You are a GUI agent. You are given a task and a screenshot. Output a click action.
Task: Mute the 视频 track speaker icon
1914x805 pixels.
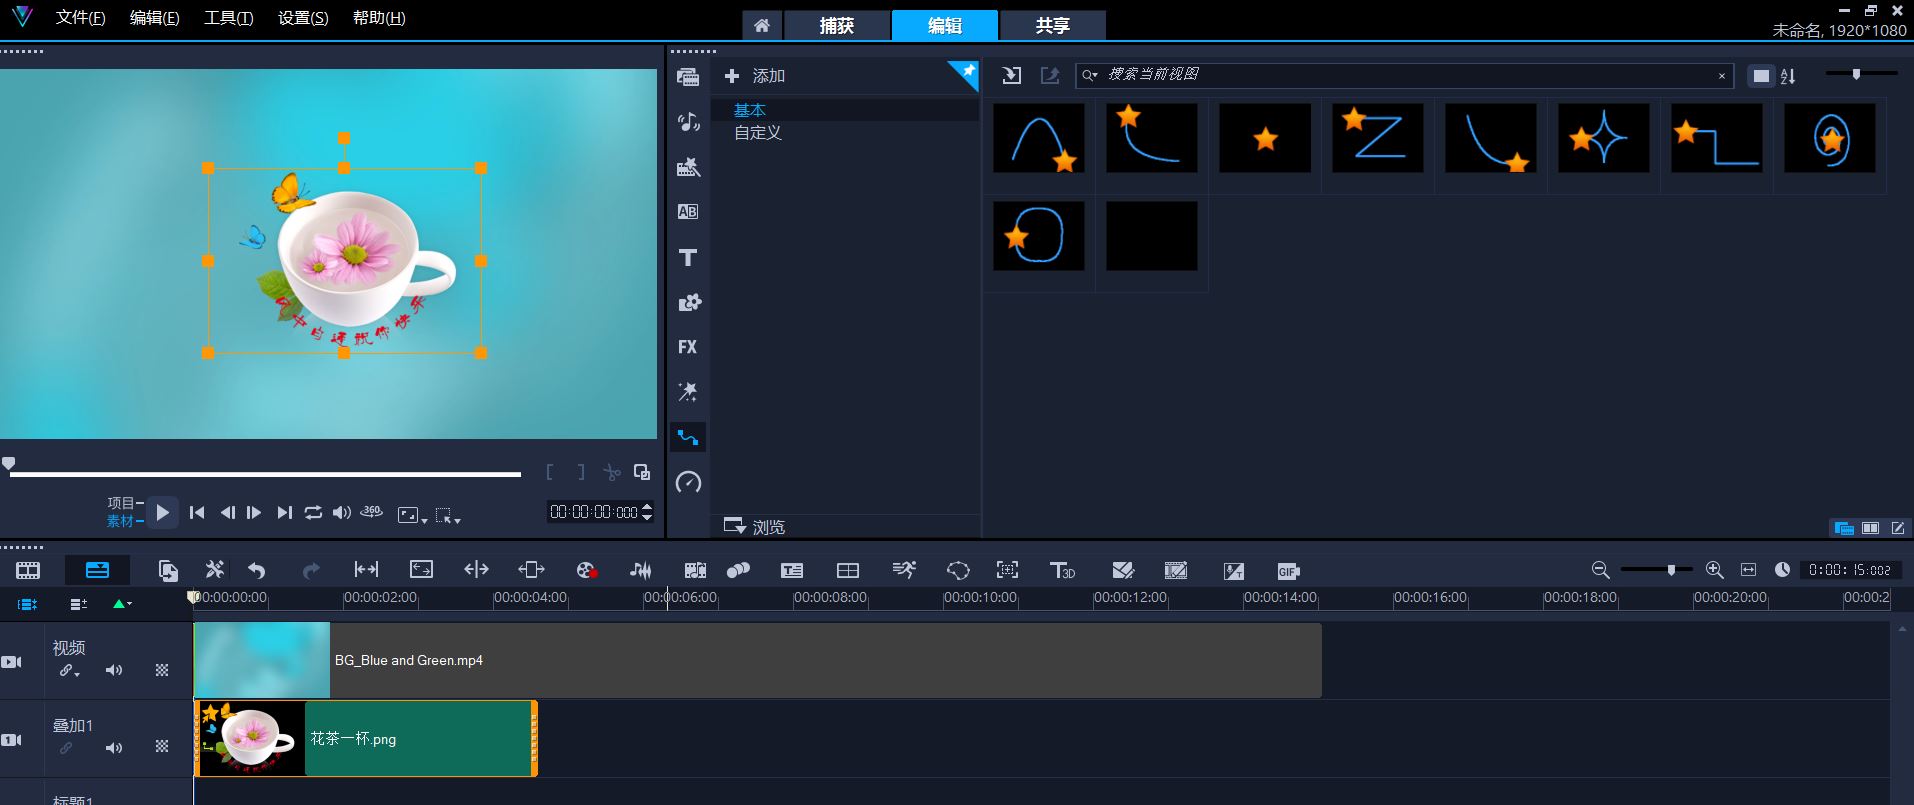pyautogui.click(x=114, y=670)
